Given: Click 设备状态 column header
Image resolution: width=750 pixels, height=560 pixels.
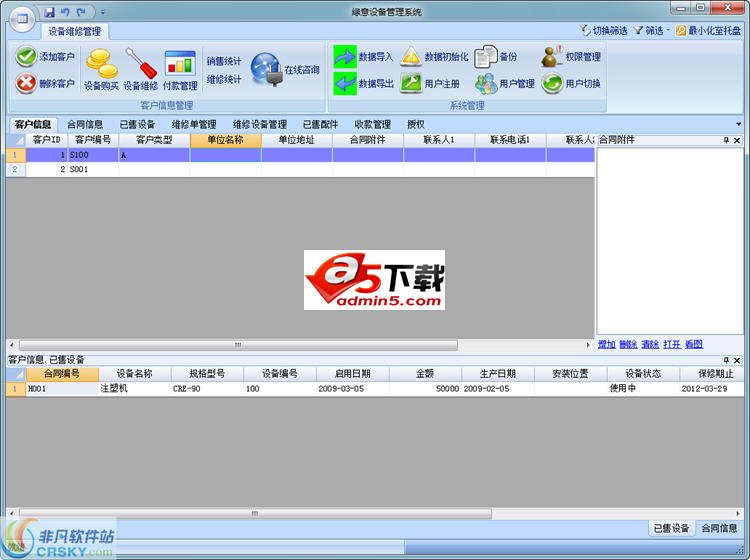Looking at the screenshot, I should (x=643, y=373).
